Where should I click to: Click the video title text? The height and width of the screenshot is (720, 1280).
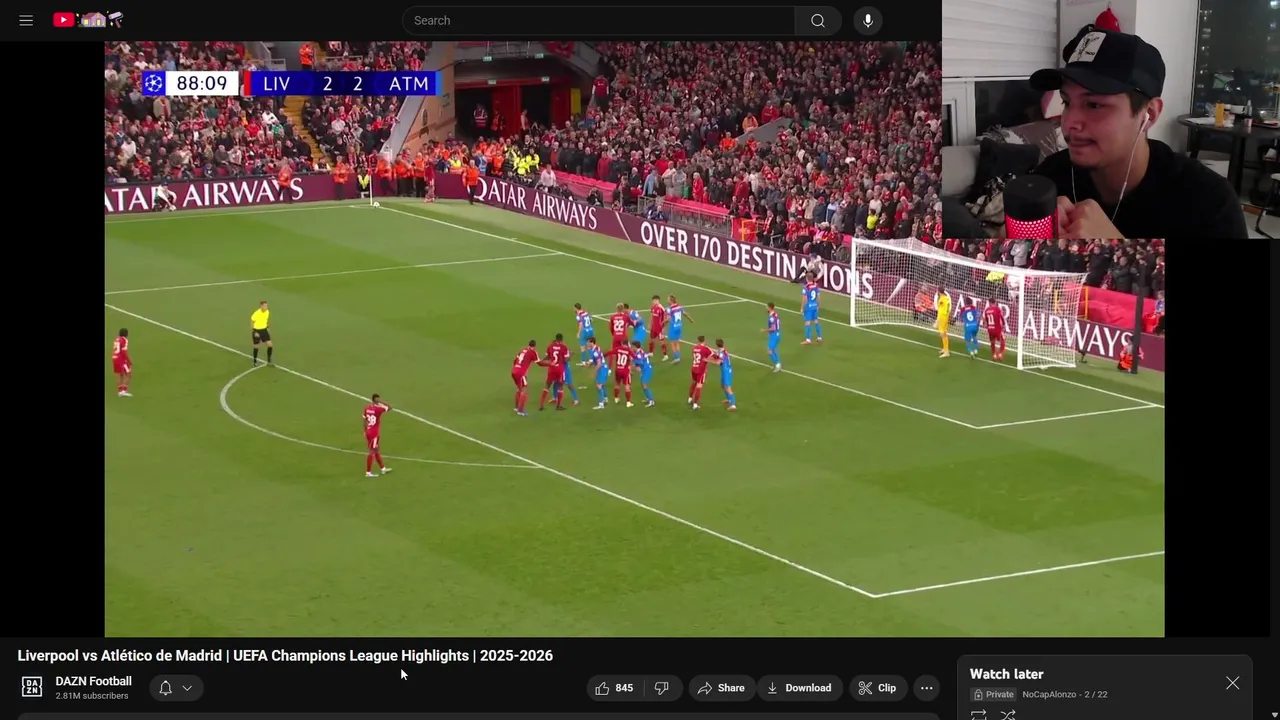tap(285, 656)
